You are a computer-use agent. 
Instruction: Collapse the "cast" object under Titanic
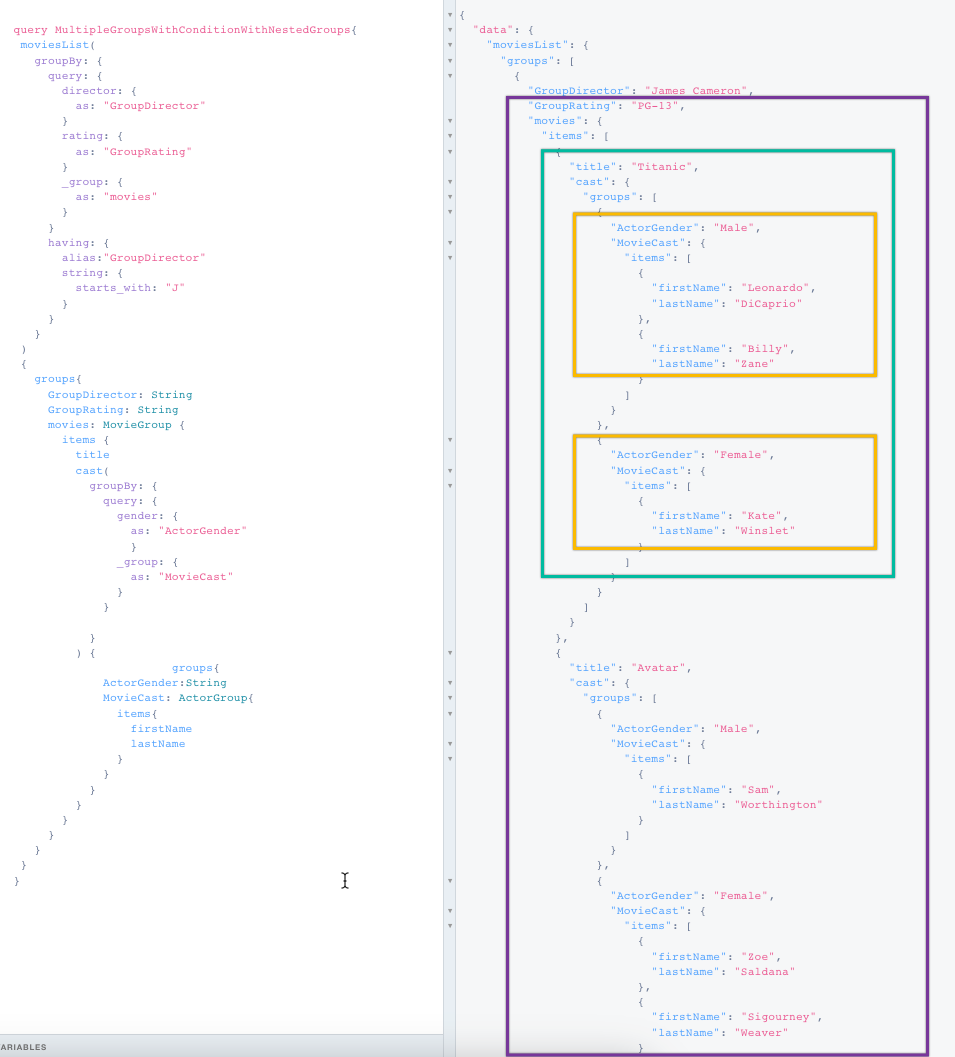(x=450, y=182)
